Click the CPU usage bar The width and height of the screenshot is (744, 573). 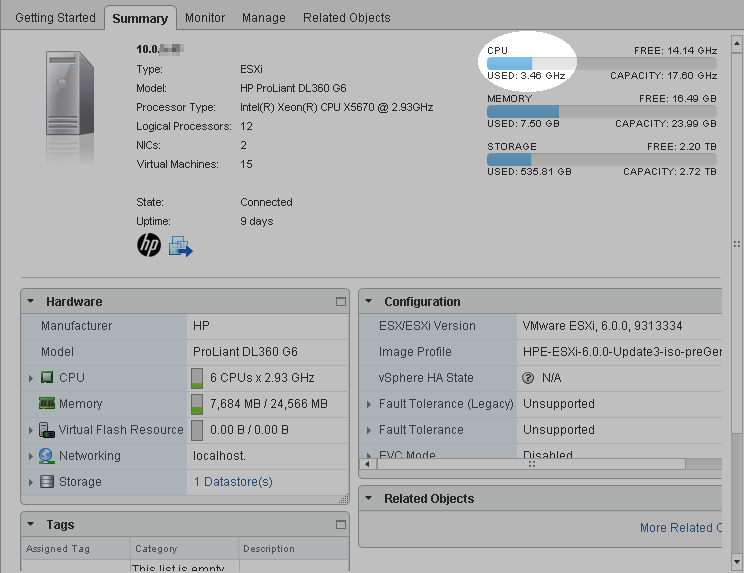point(602,63)
